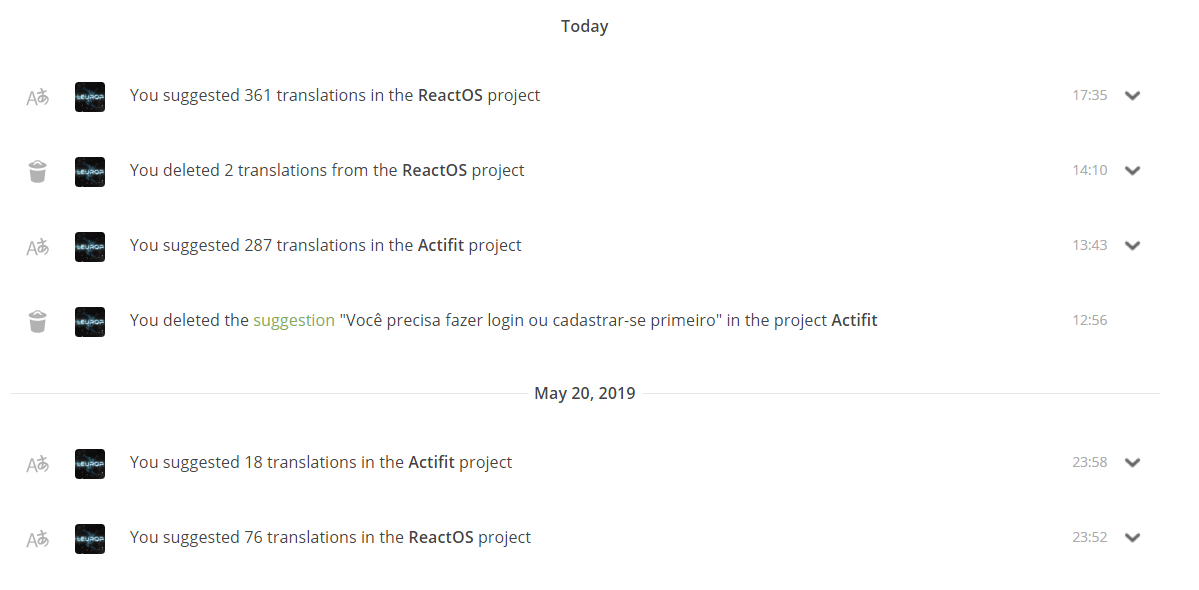Open Actifit link in deleted suggestion row
Image resolution: width=1199 pixels, height=590 pixels.
click(x=854, y=321)
